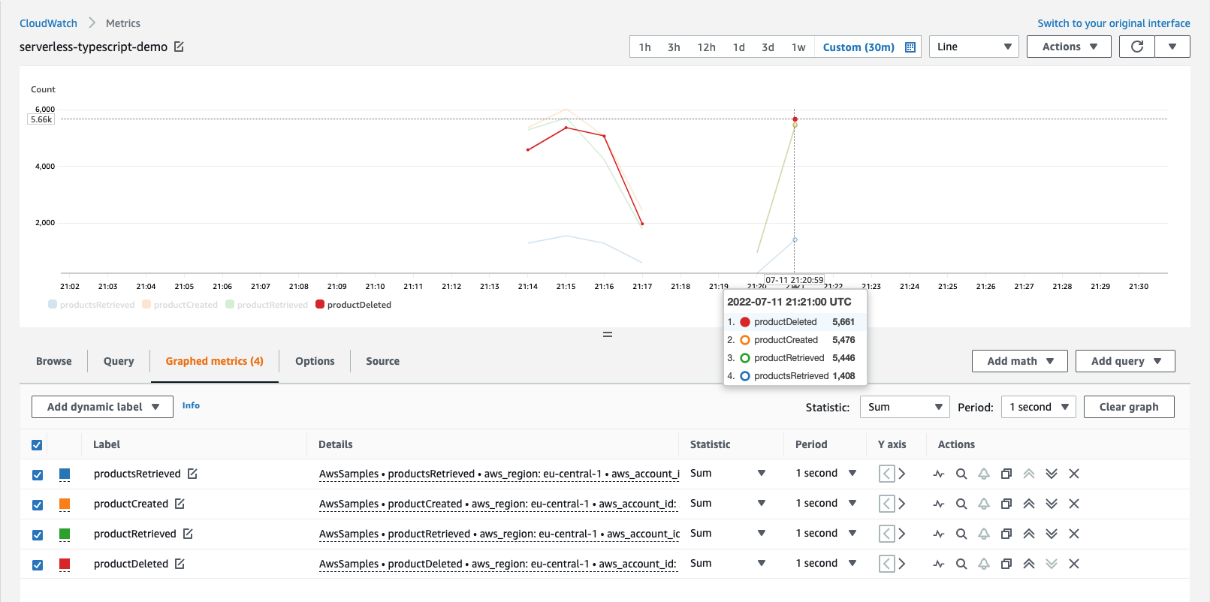Open the Info link near dynamic label
The image size is (1210, 602).
point(191,405)
